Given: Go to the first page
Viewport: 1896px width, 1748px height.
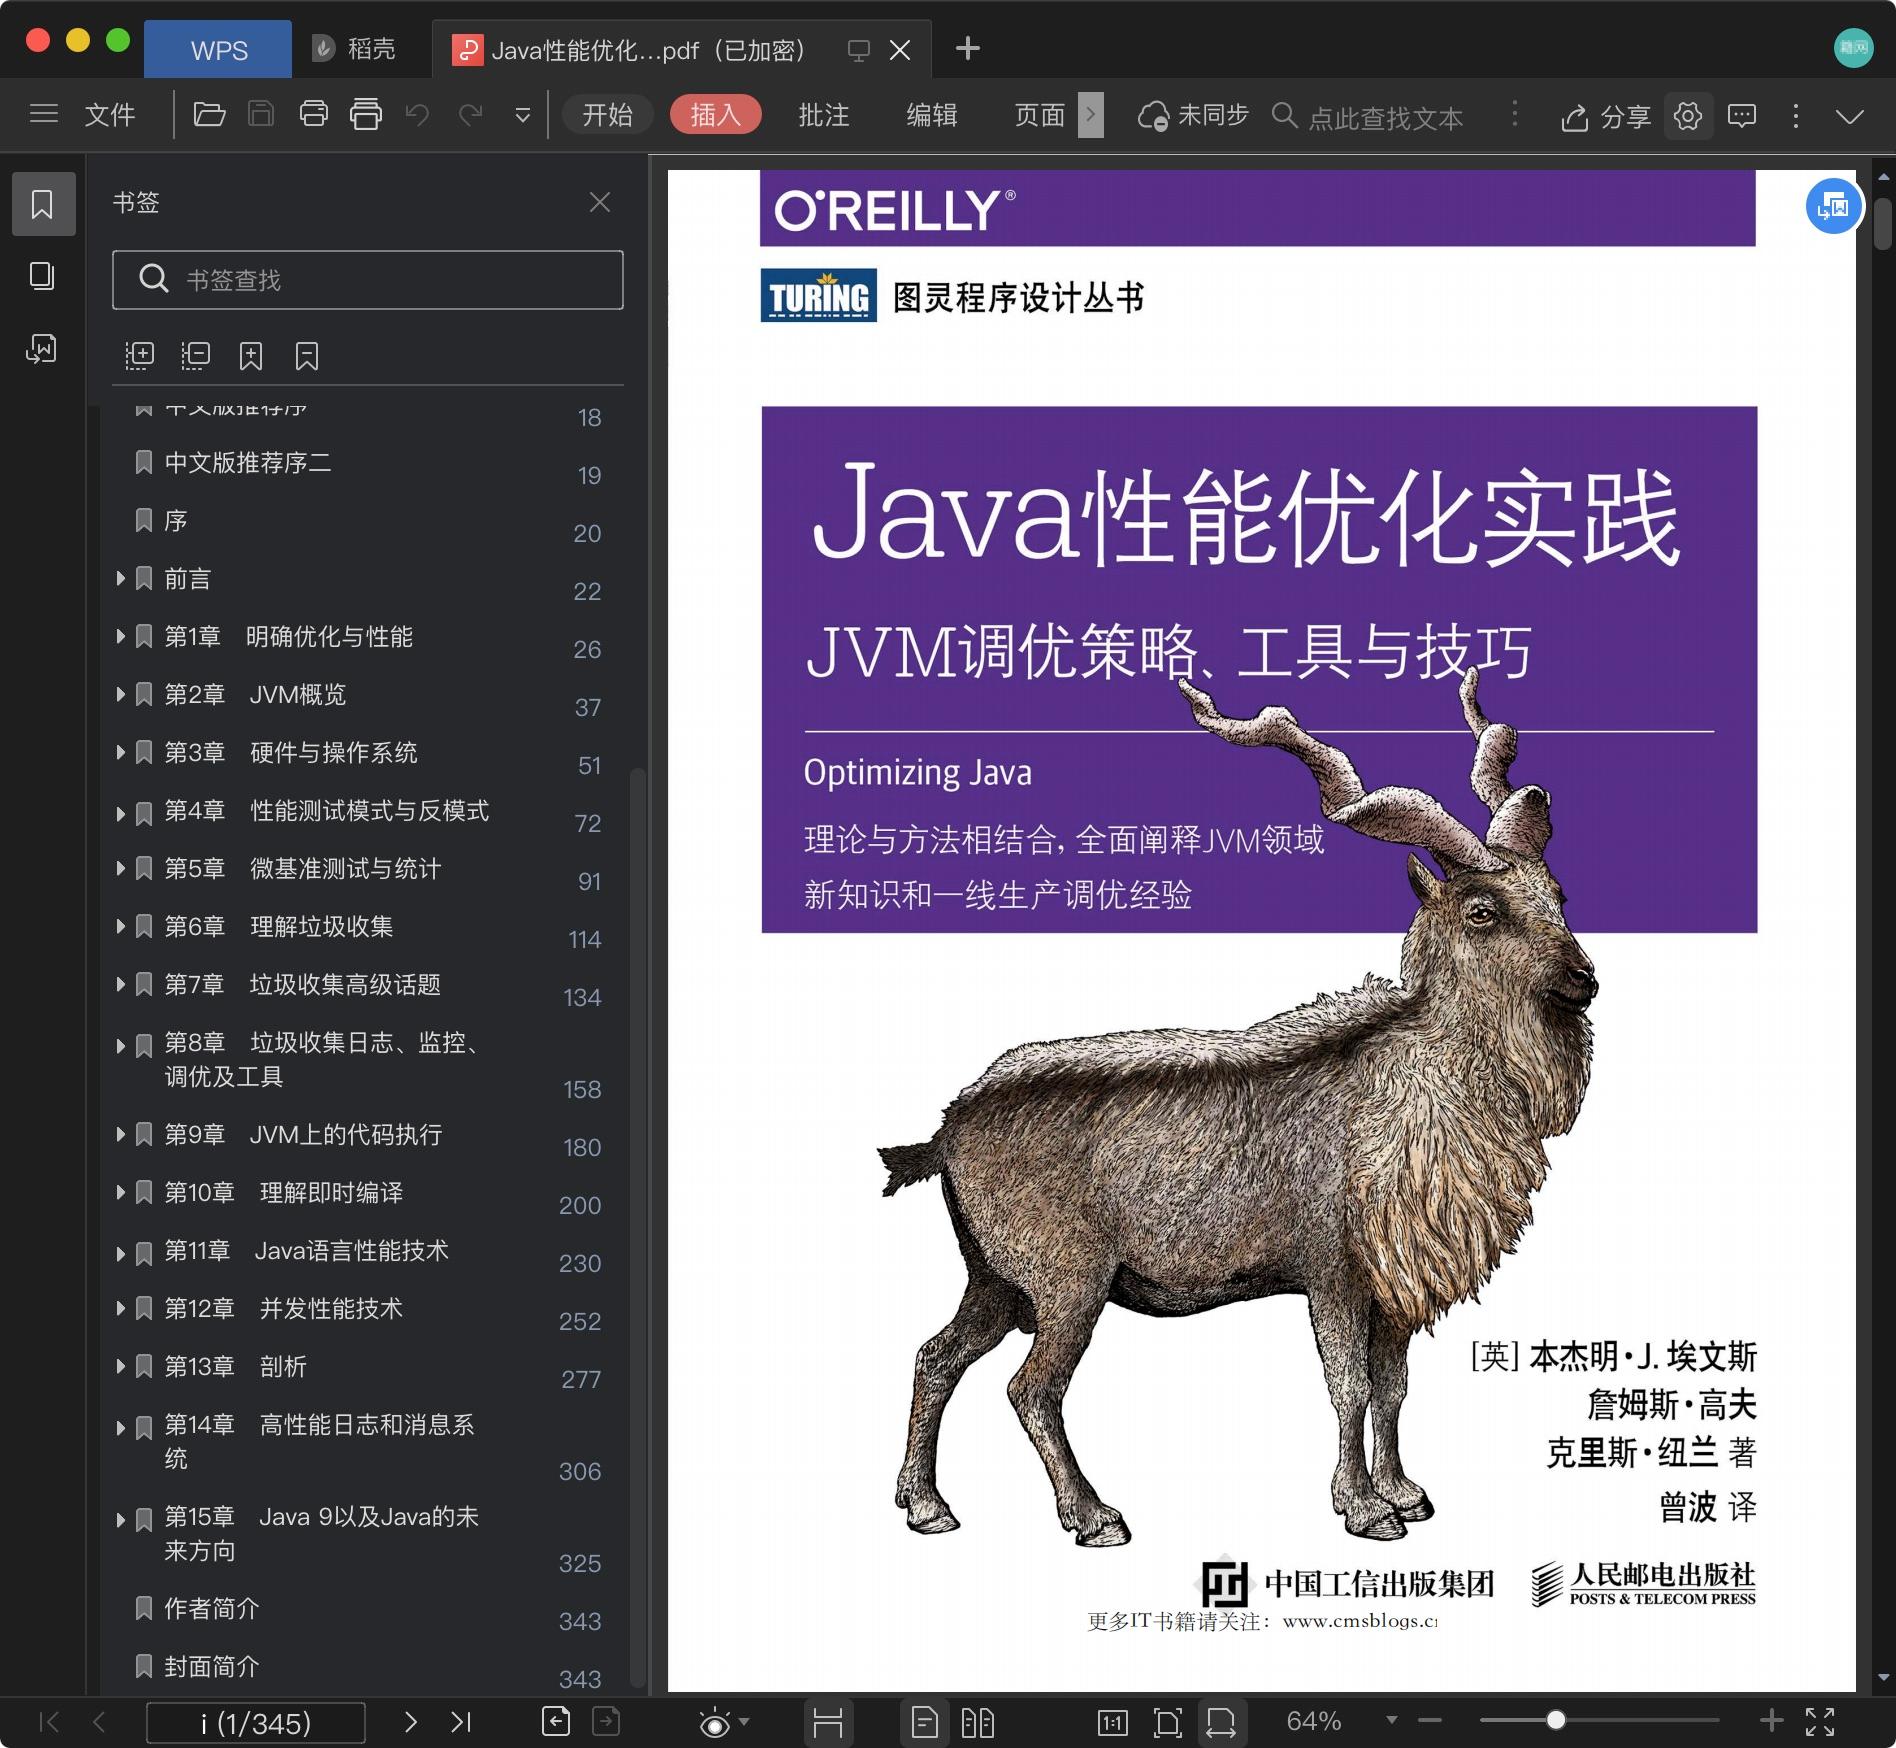Looking at the screenshot, I should (x=48, y=1721).
